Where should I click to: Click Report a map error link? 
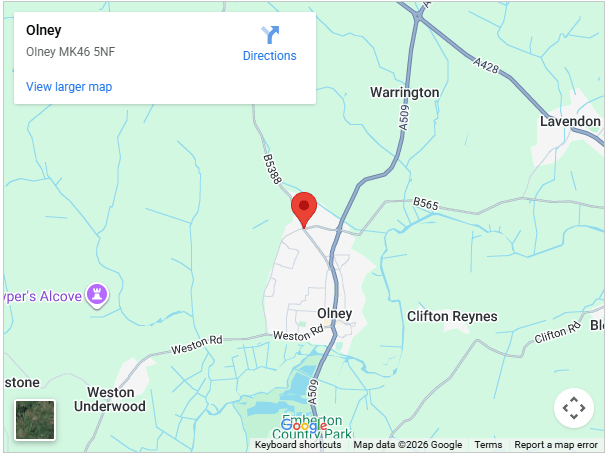pos(556,445)
